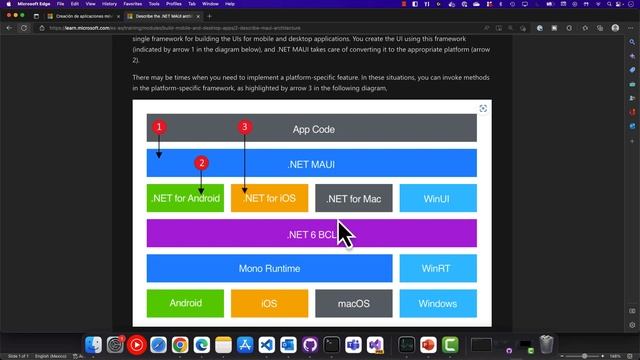The height and width of the screenshot is (360, 640).
Task: Launch Terminal from the Dock
Action: coord(331,345)
